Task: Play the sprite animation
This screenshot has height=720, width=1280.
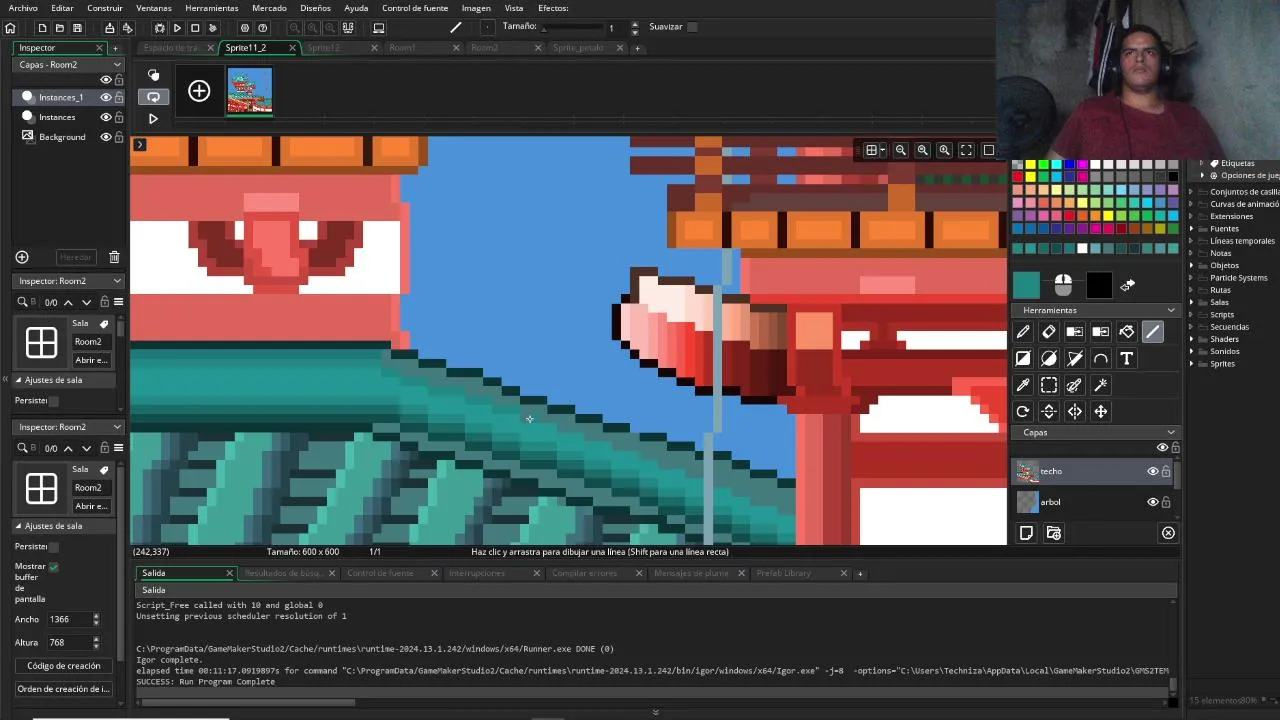Action: (153, 118)
